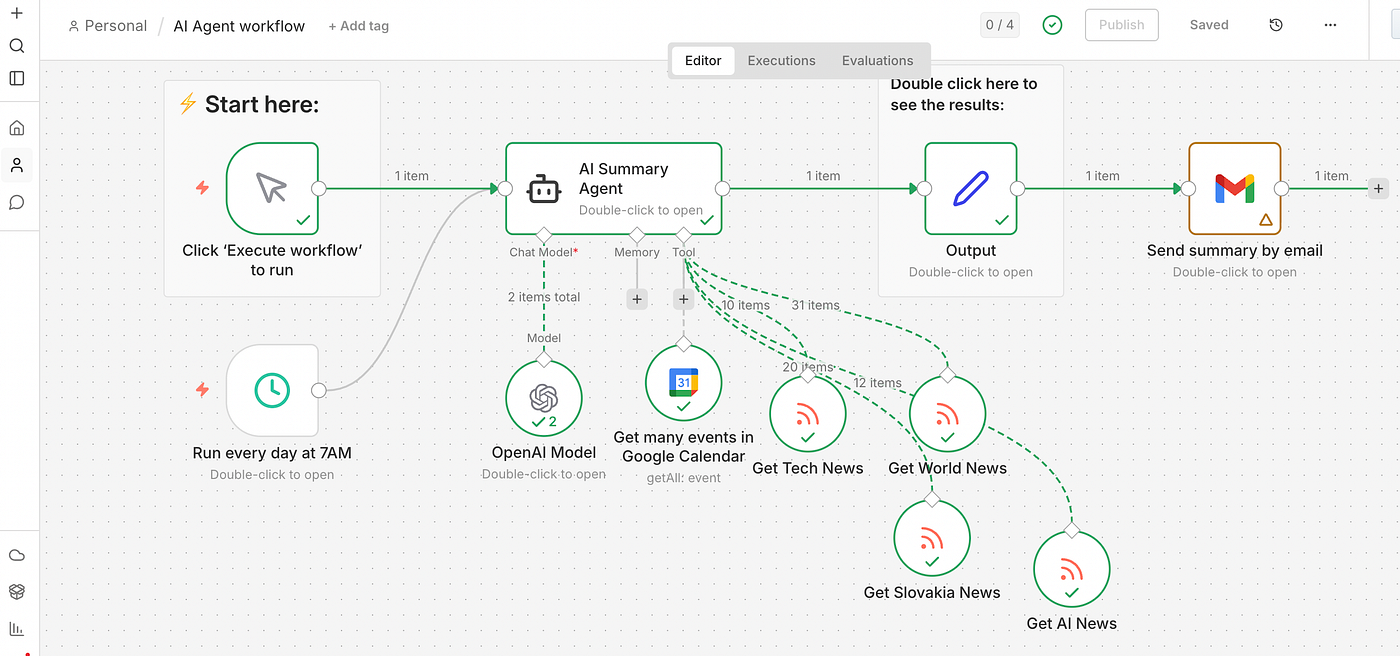Select the Get Tech News RSS node
1400x656 pixels.
coord(808,413)
